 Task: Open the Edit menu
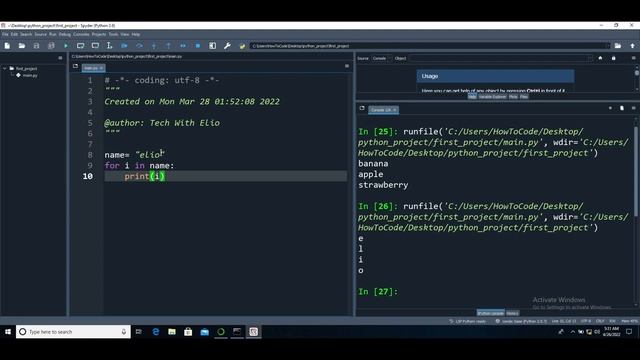[14, 34]
